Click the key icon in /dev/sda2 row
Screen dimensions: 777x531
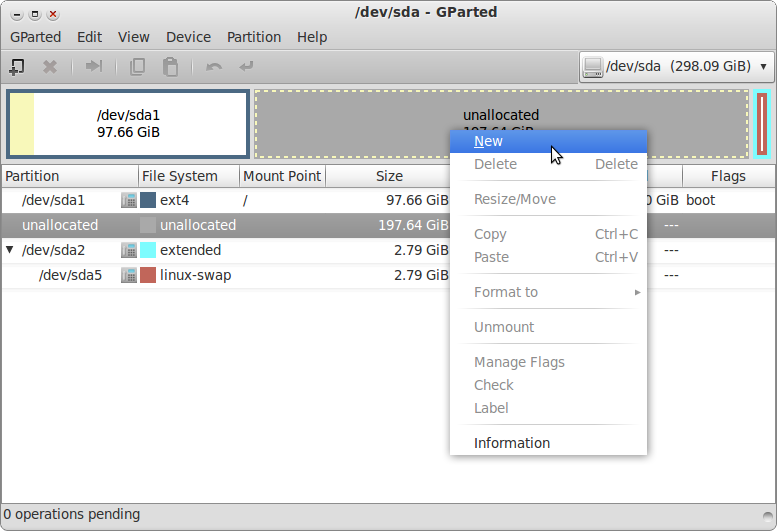pyautogui.click(x=129, y=250)
